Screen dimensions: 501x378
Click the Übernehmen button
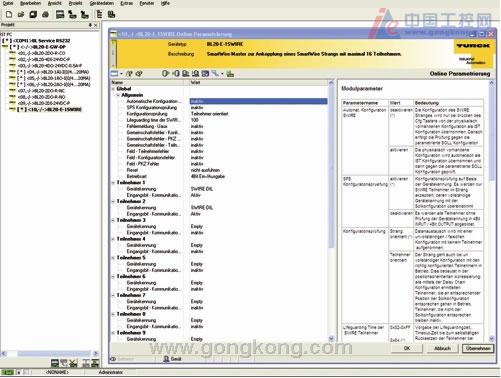pyautogui.click(x=478, y=348)
